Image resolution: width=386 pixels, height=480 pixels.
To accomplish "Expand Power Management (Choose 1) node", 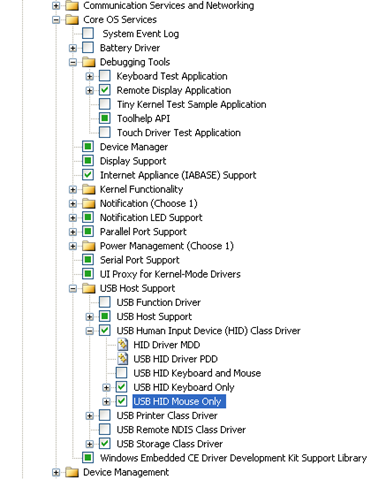I will pyautogui.click(x=73, y=246).
